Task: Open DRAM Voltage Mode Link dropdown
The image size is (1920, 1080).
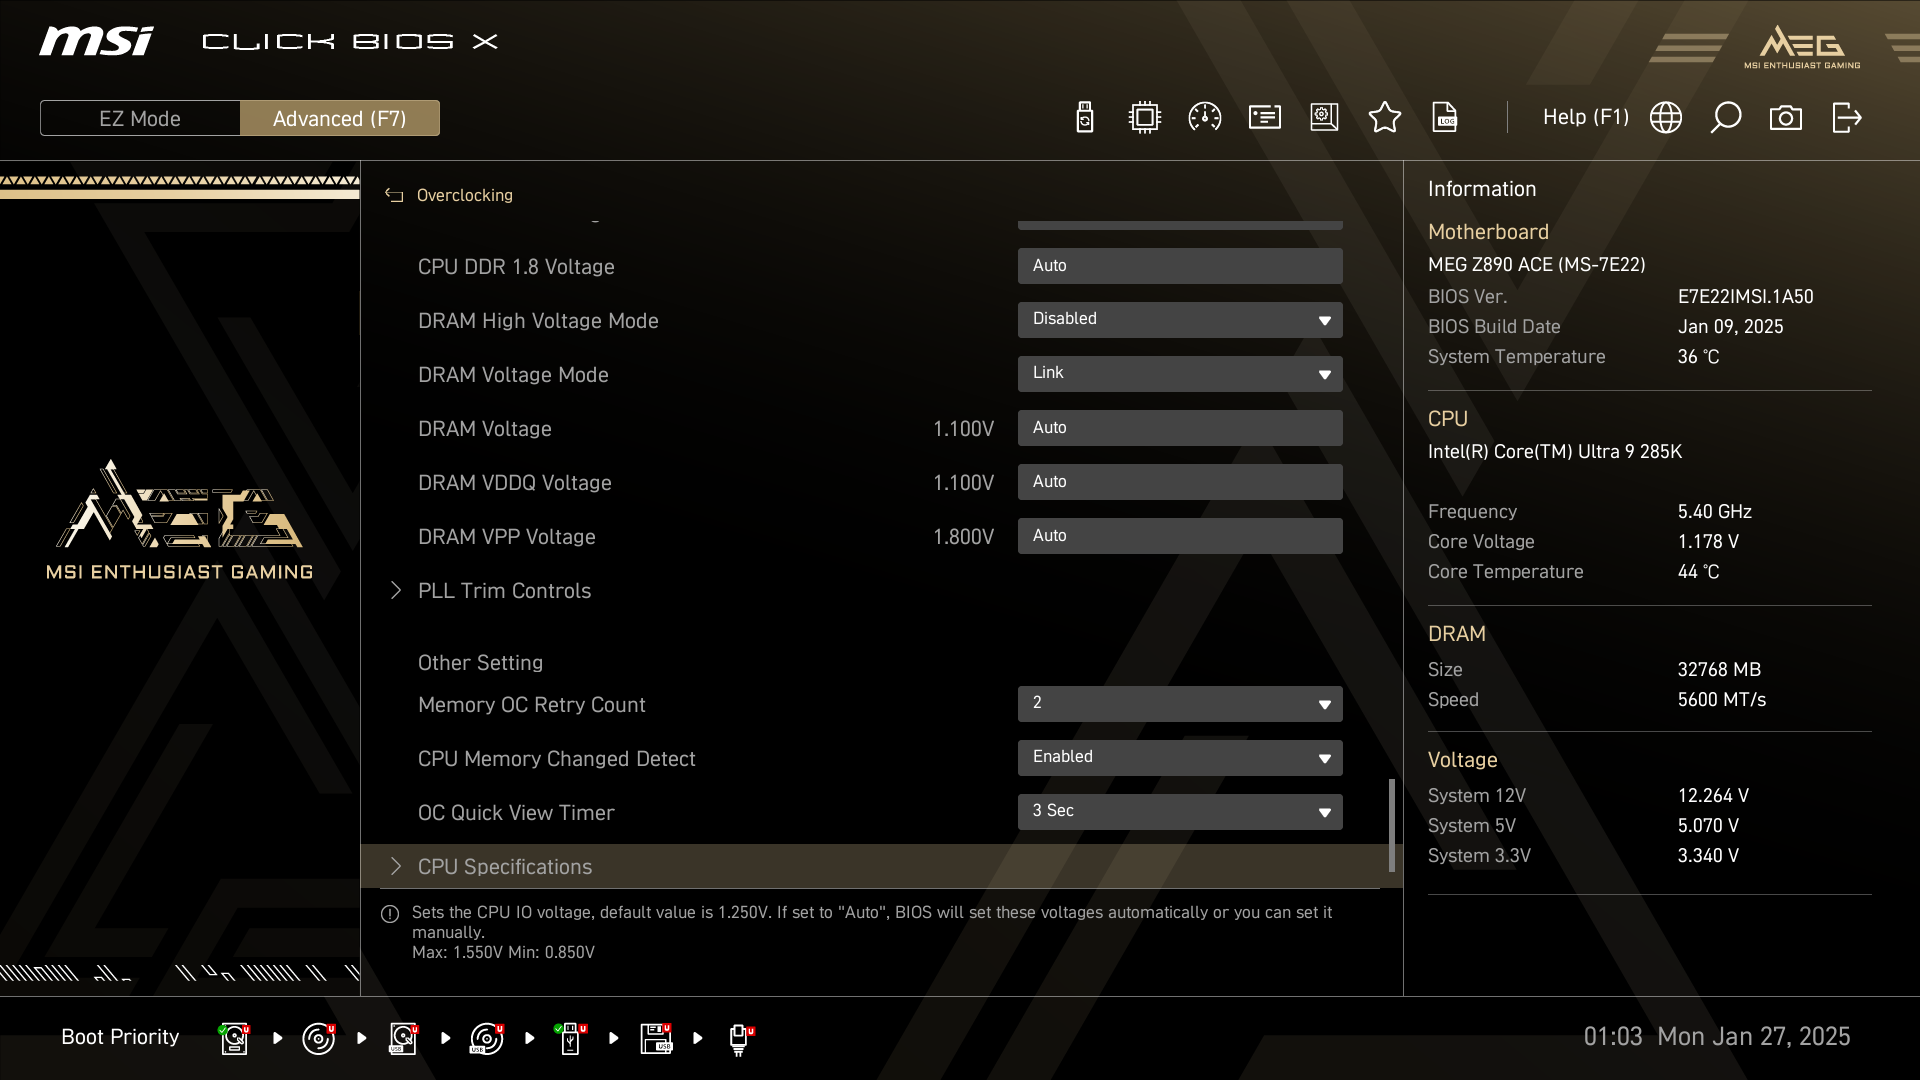Action: [x=1179, y=374]
